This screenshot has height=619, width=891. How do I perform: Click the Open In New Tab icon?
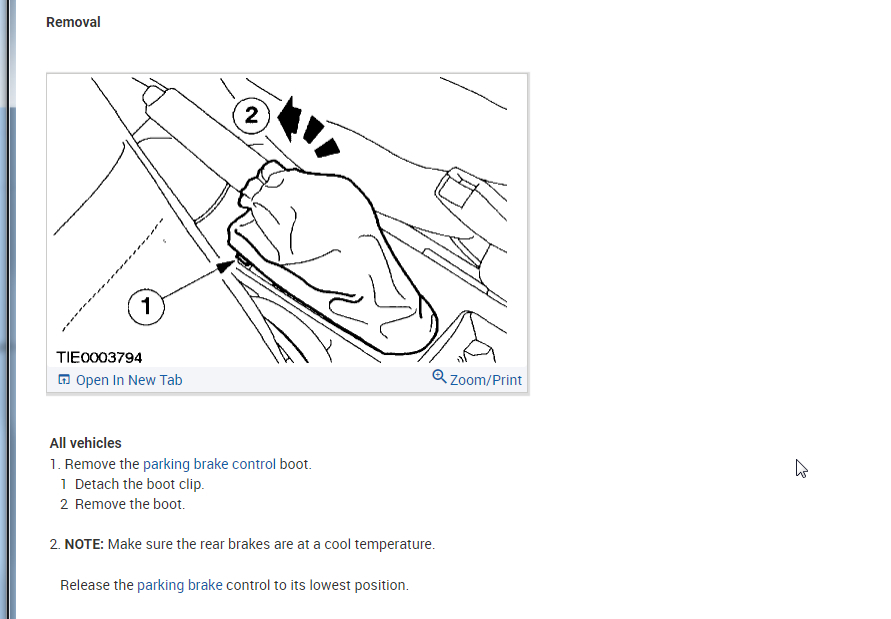(x=64, y=379)
